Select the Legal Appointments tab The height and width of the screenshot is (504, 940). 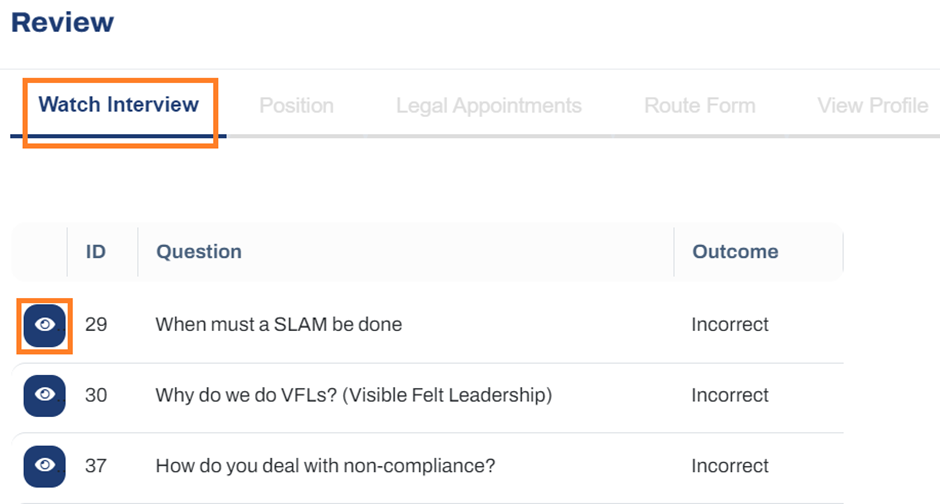point(489,105)
